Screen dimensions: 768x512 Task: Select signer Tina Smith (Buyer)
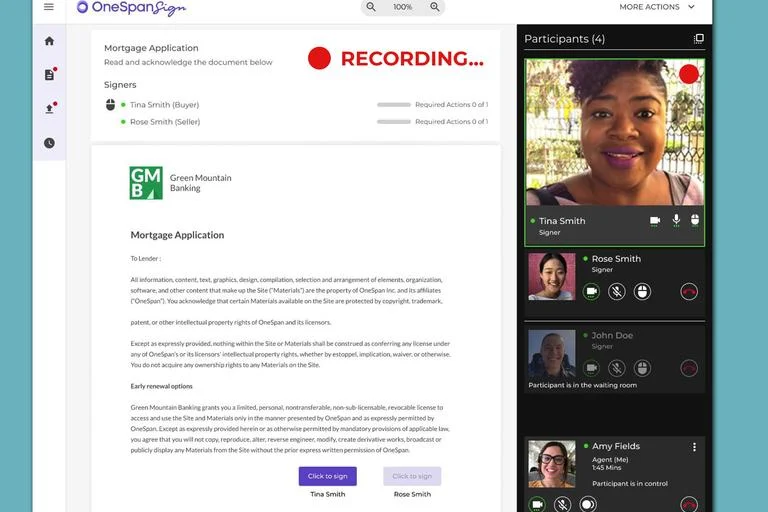[x=165, y=105]
